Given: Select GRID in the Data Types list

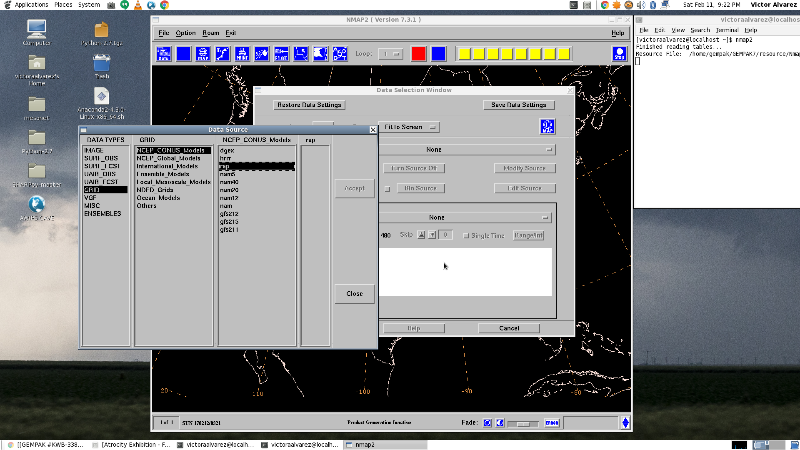Looking at the screenshot, I should (x=92, y=189).
